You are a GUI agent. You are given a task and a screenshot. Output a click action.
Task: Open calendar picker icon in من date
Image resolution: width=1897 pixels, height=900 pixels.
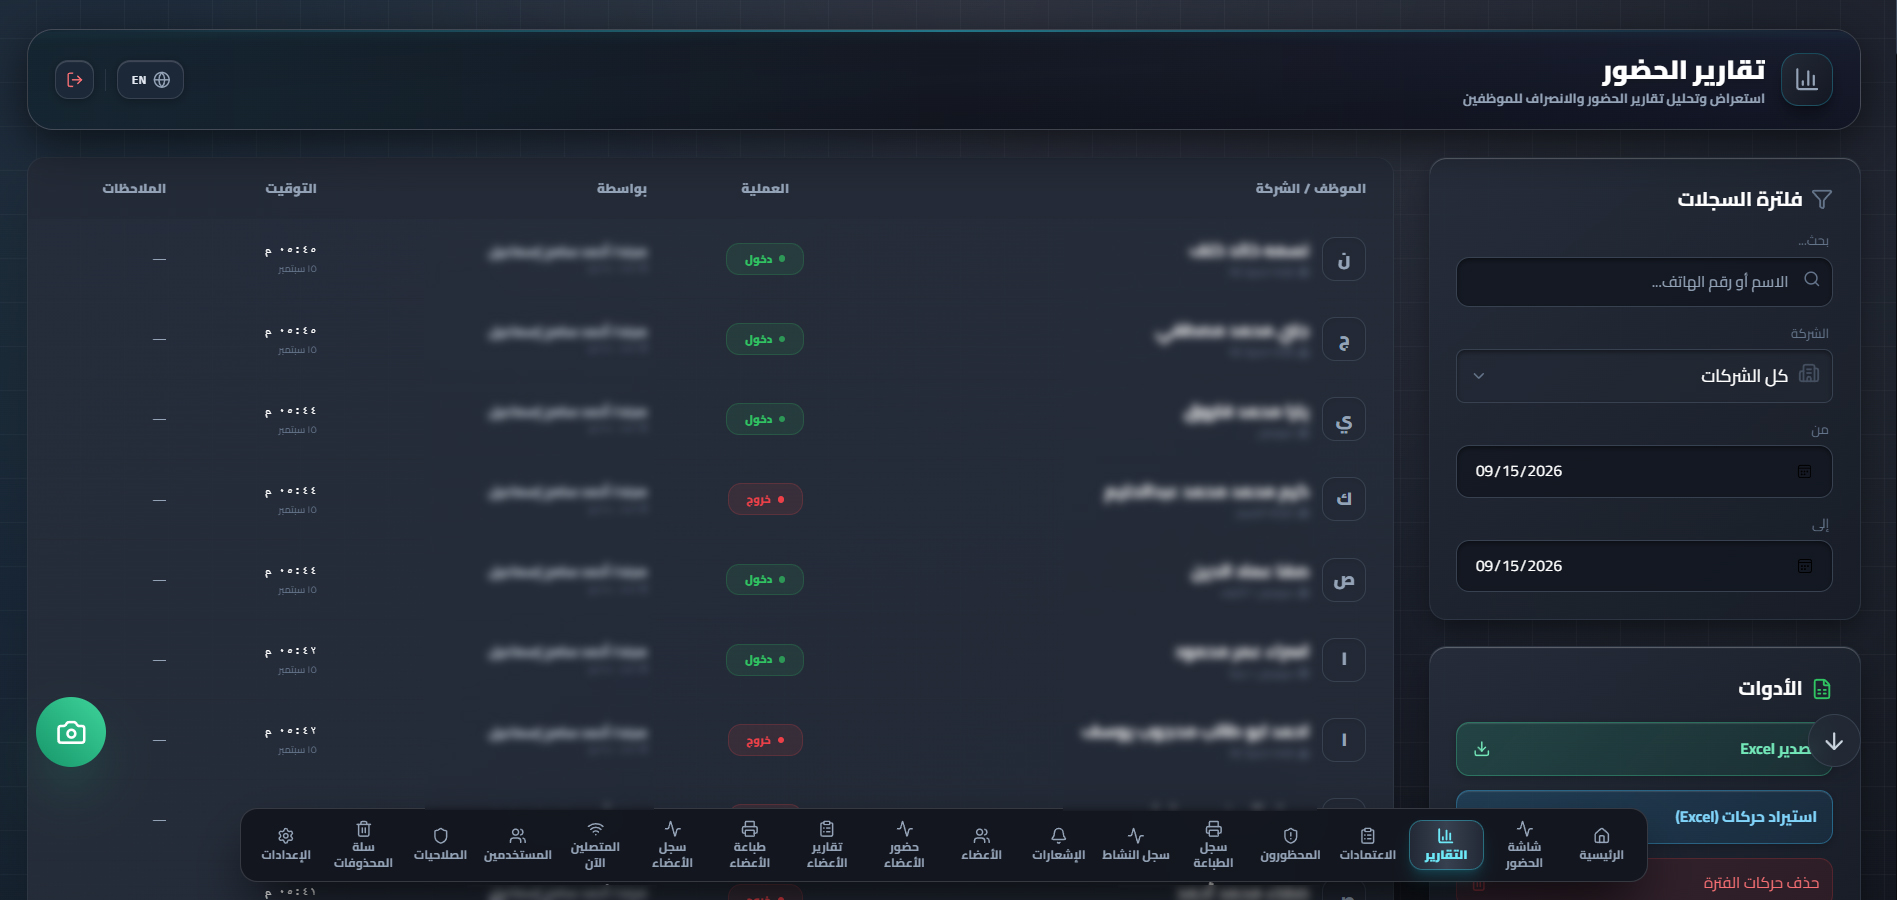coord(1805,471)
